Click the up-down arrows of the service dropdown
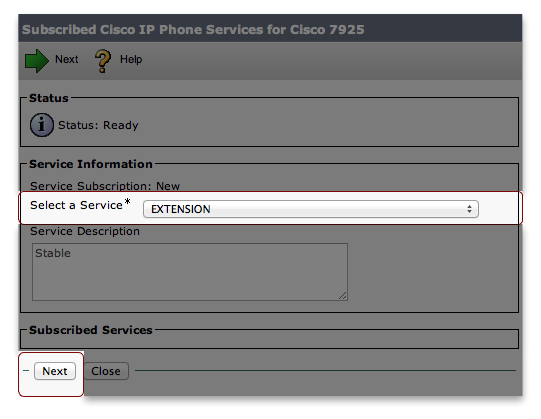The height and width of the screenshot is (419, 541). pyautogui.click(x=469, y=209)
